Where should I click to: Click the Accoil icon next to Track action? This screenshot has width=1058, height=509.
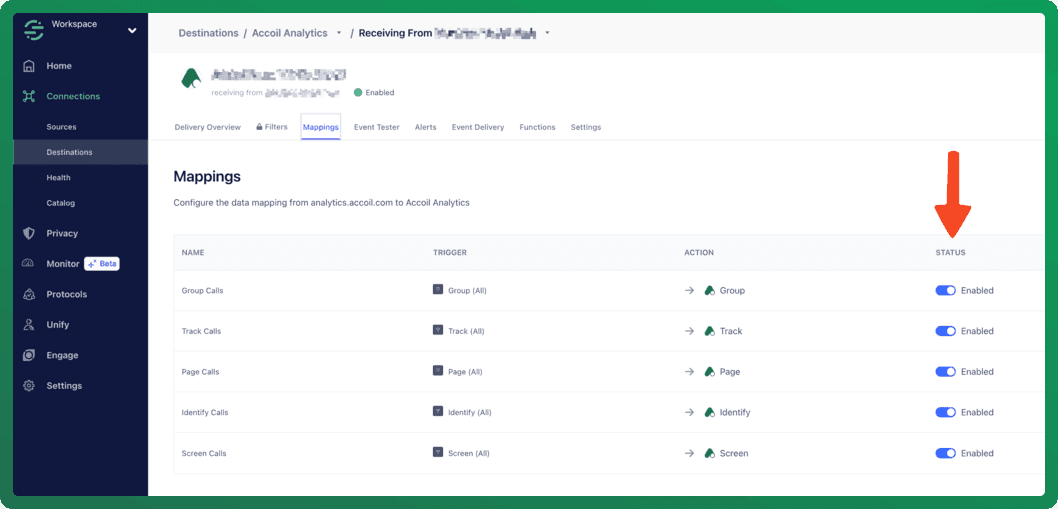tap(709, 331)
